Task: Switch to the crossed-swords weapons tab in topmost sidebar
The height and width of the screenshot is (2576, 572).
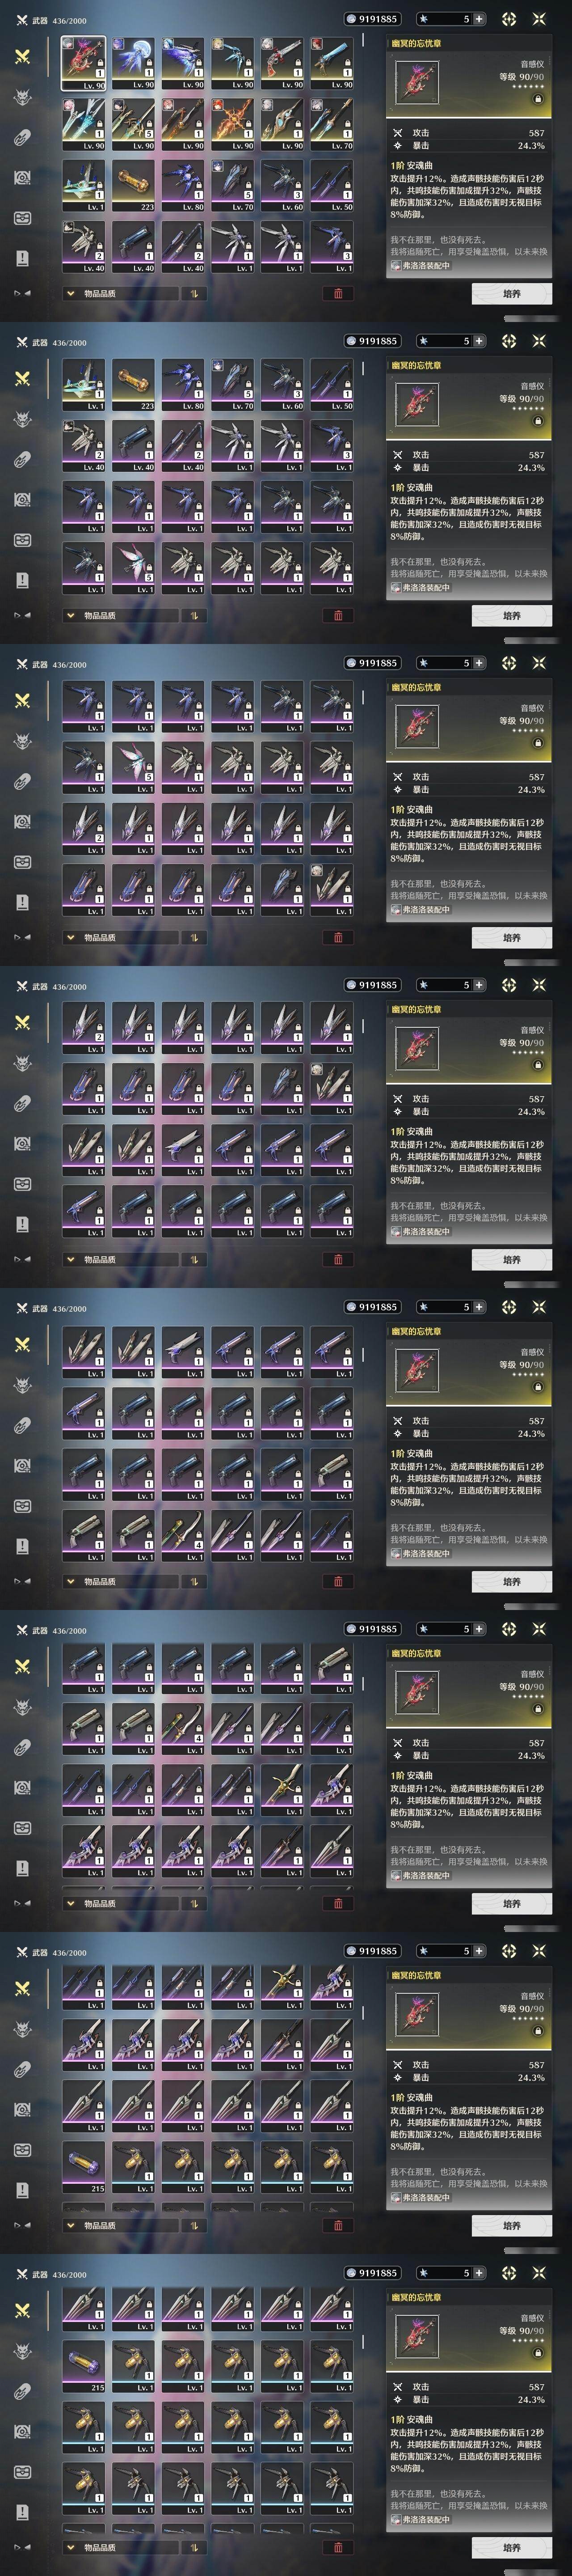Action: pyautogui.click(x=22, y=57)
